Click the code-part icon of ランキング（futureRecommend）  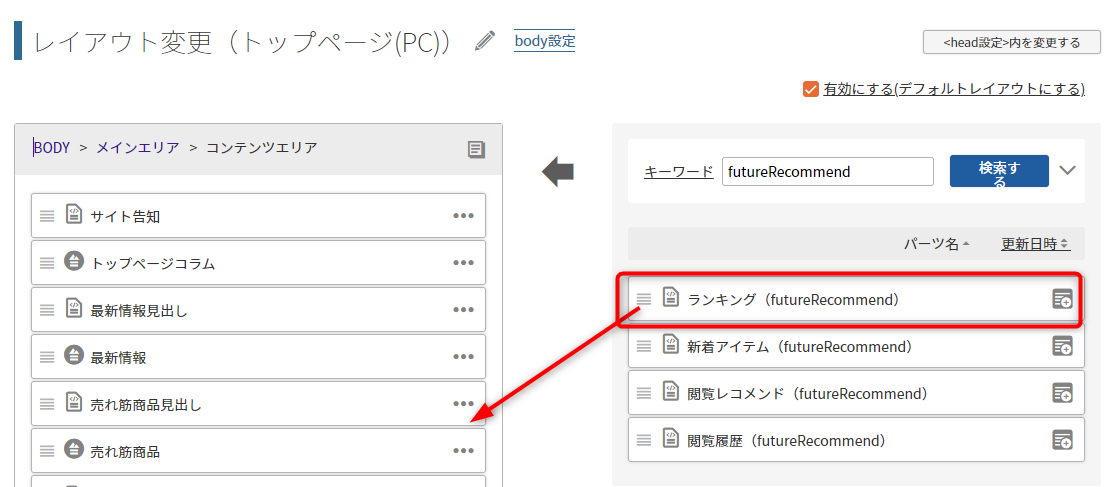click(x=671, y=296)
